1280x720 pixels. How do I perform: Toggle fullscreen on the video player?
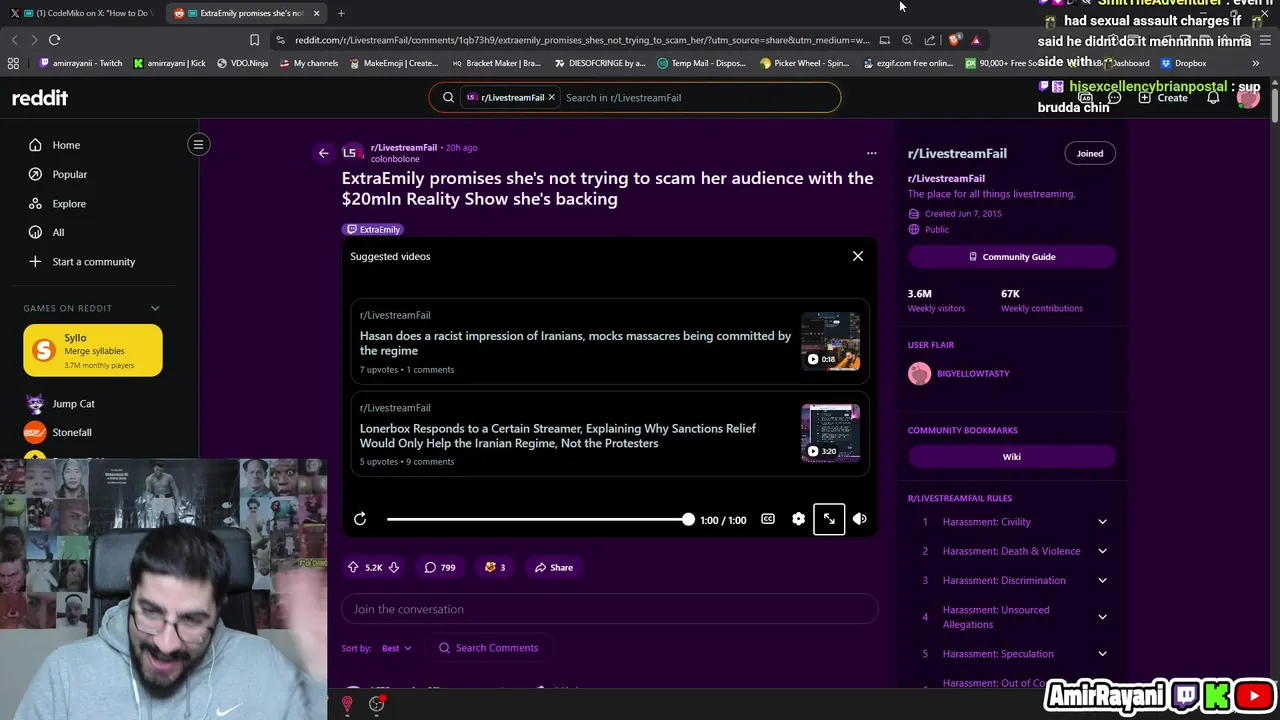click(829, 519)
